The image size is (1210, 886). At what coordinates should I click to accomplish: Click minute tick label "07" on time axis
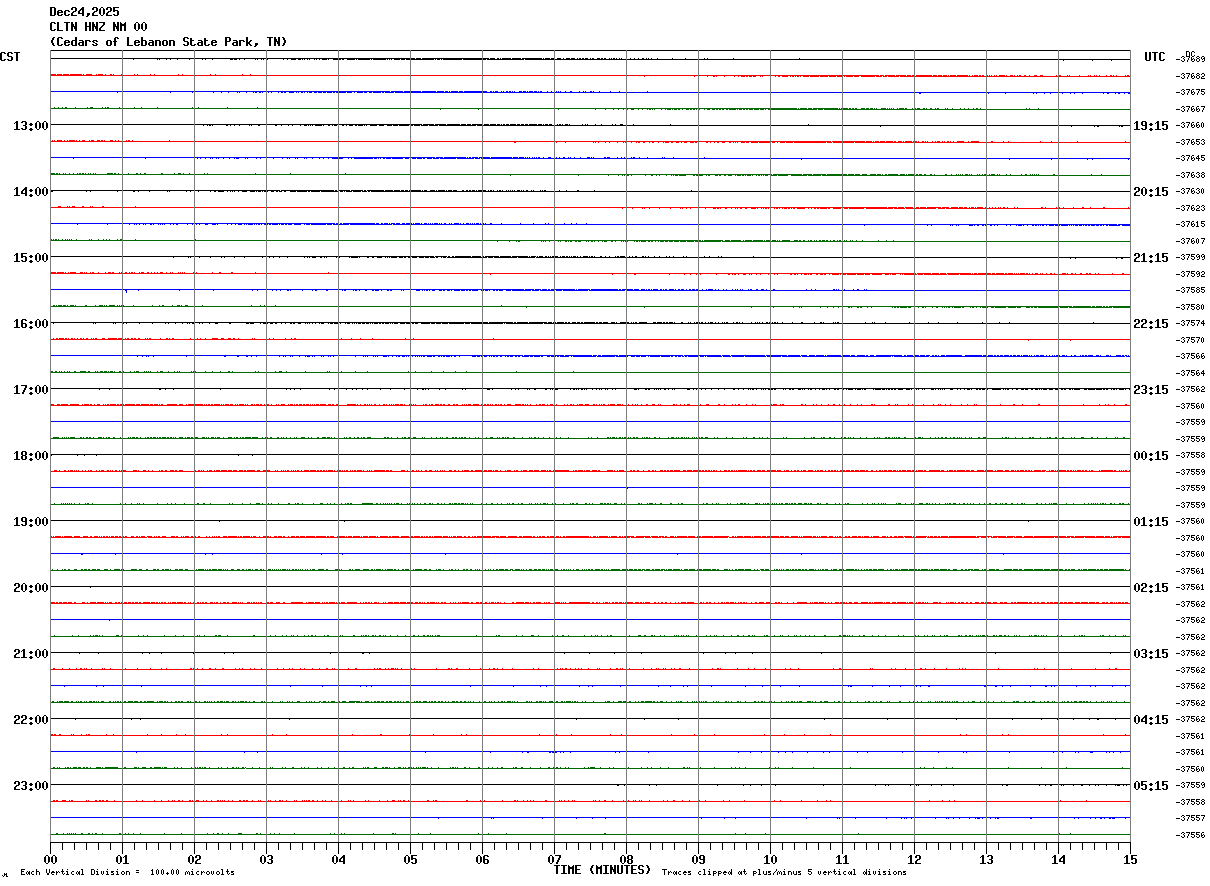click(x=554, y=859)
